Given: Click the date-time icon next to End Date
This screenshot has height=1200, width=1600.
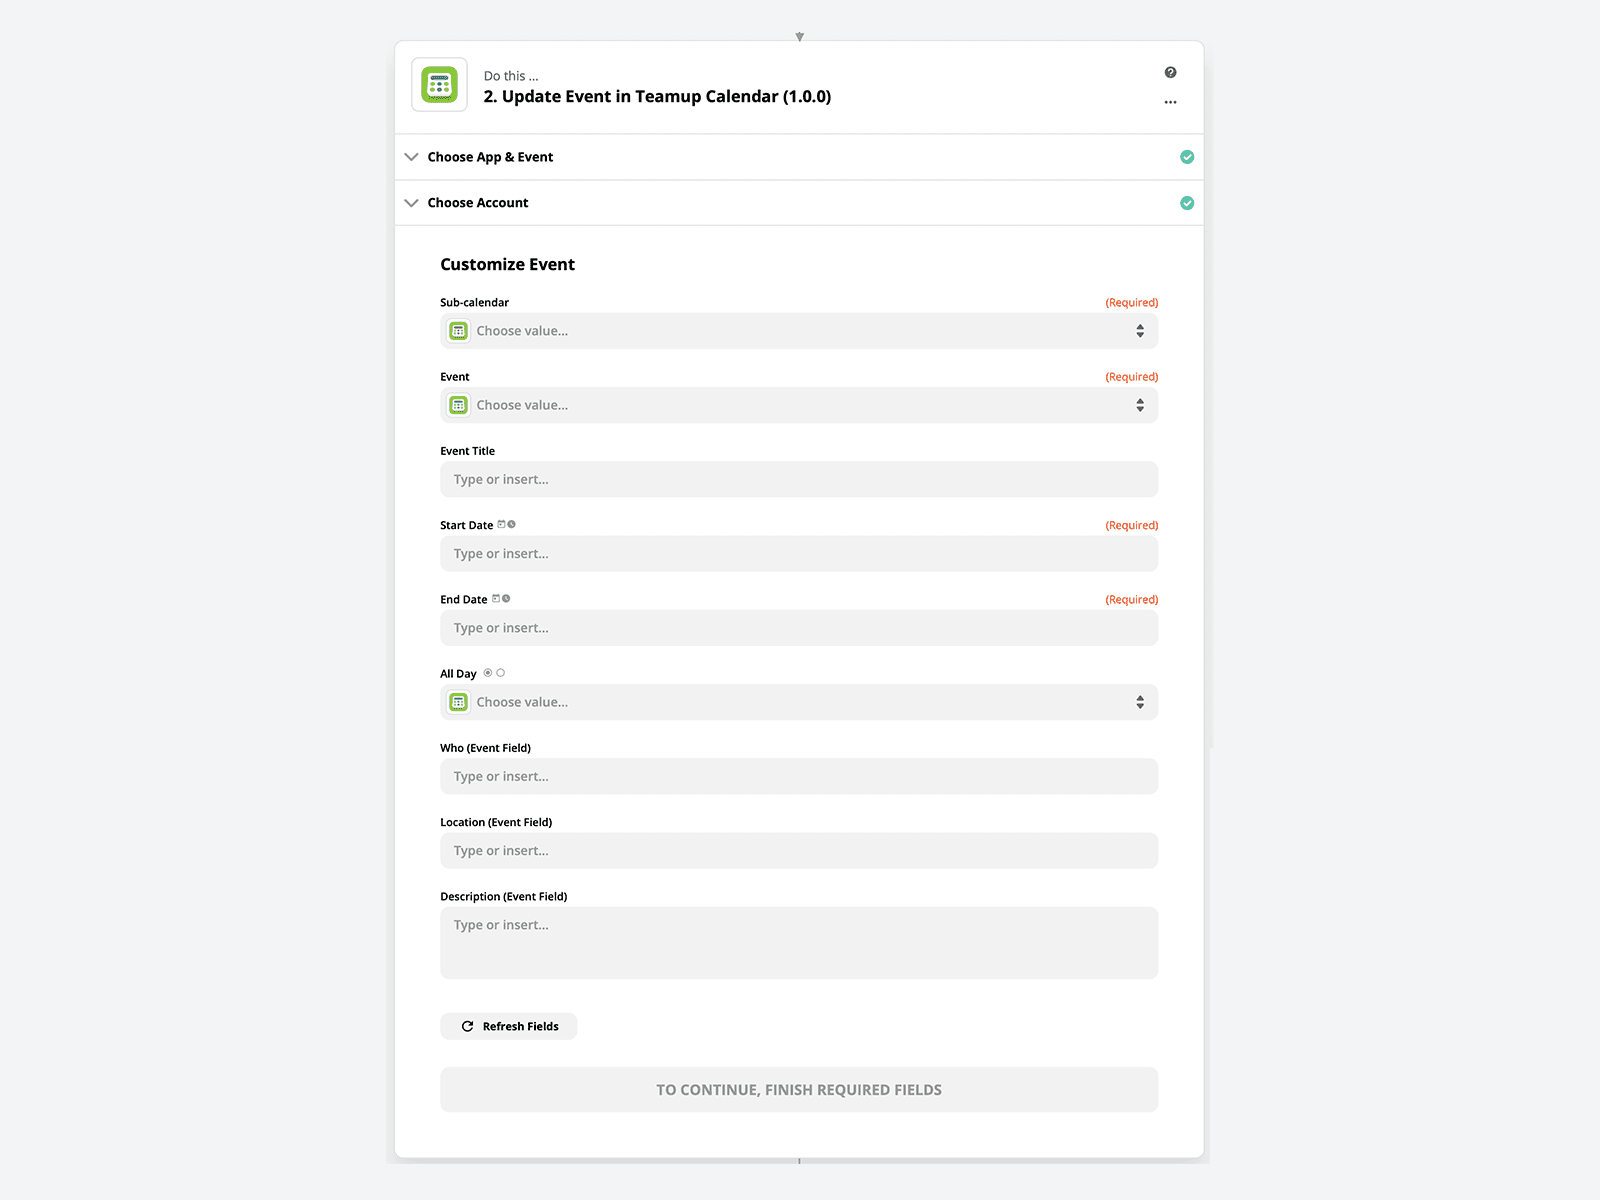Looking at the screenshot, I should click(501, 598).
